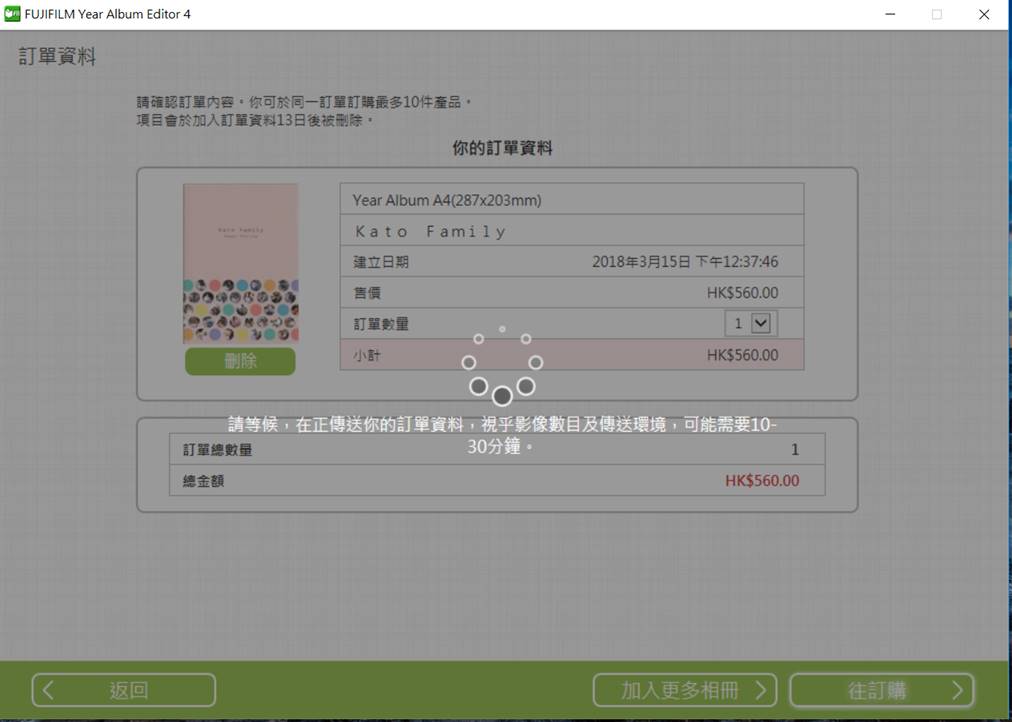Click the 小計 subtotal amount HK$560.00

pos(742,355)
